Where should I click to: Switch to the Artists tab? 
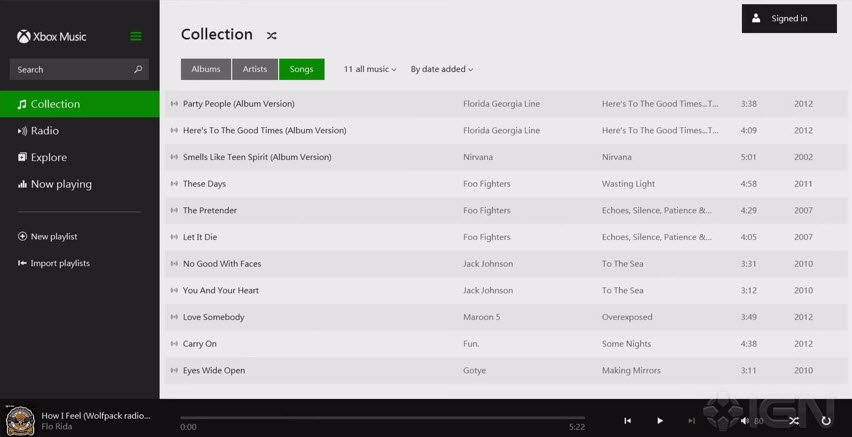tap(255, 69)
